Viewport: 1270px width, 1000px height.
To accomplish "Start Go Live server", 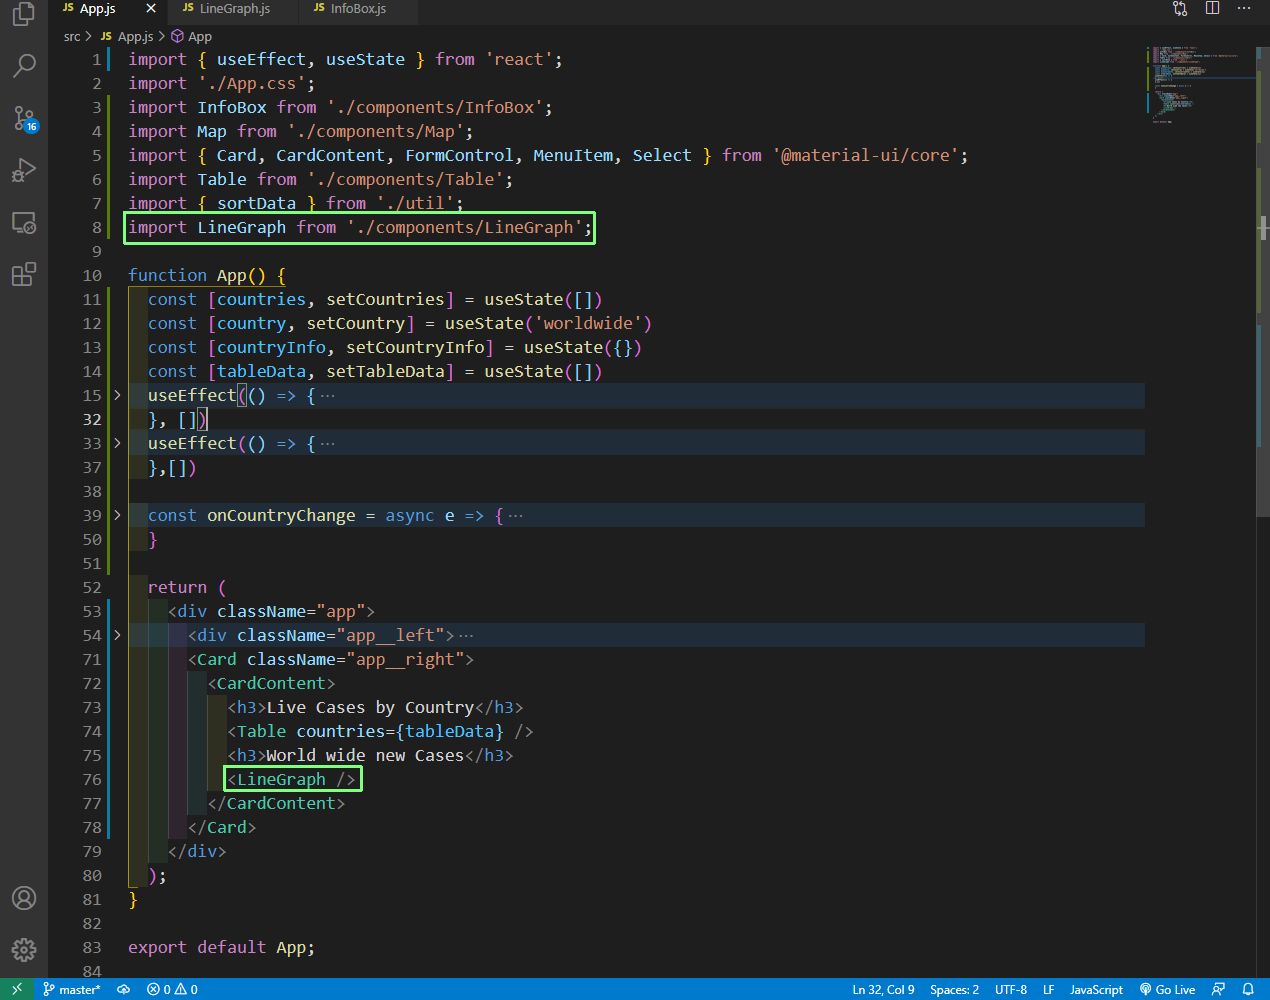I will coord(1167,989).
